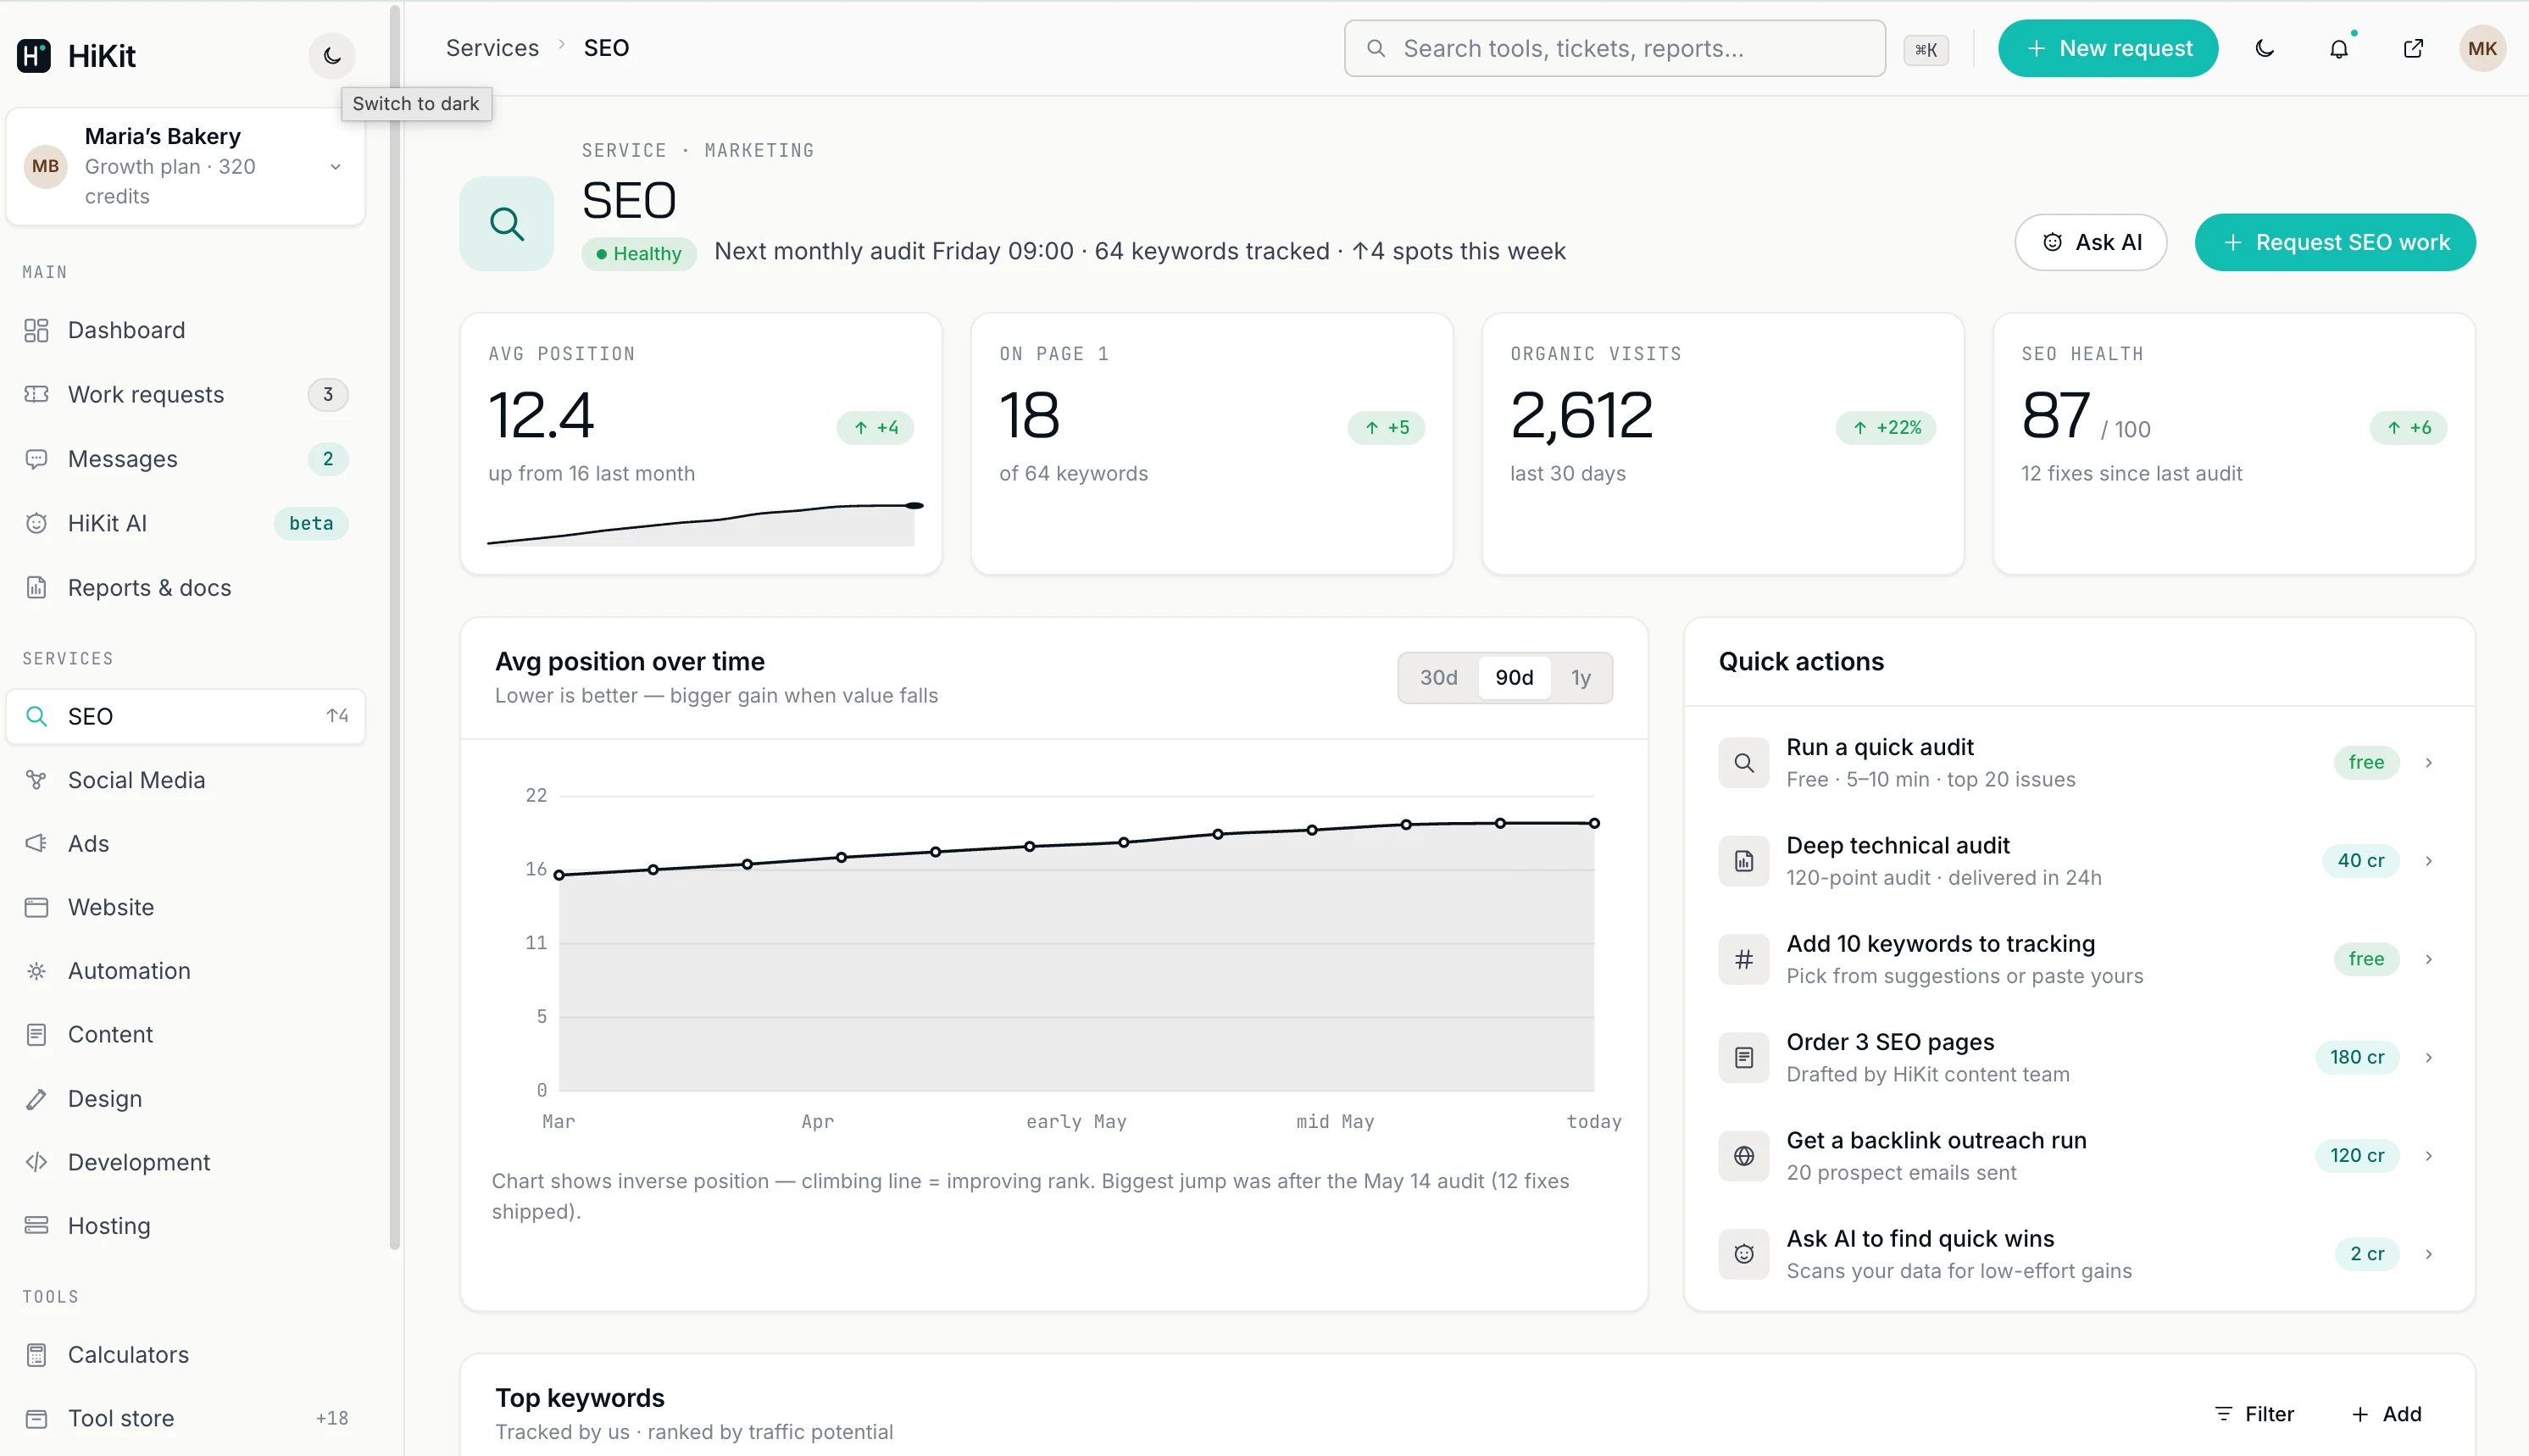
Task: Toggle dark theme from the top bar moon icon
Action: click(2265, 48)
